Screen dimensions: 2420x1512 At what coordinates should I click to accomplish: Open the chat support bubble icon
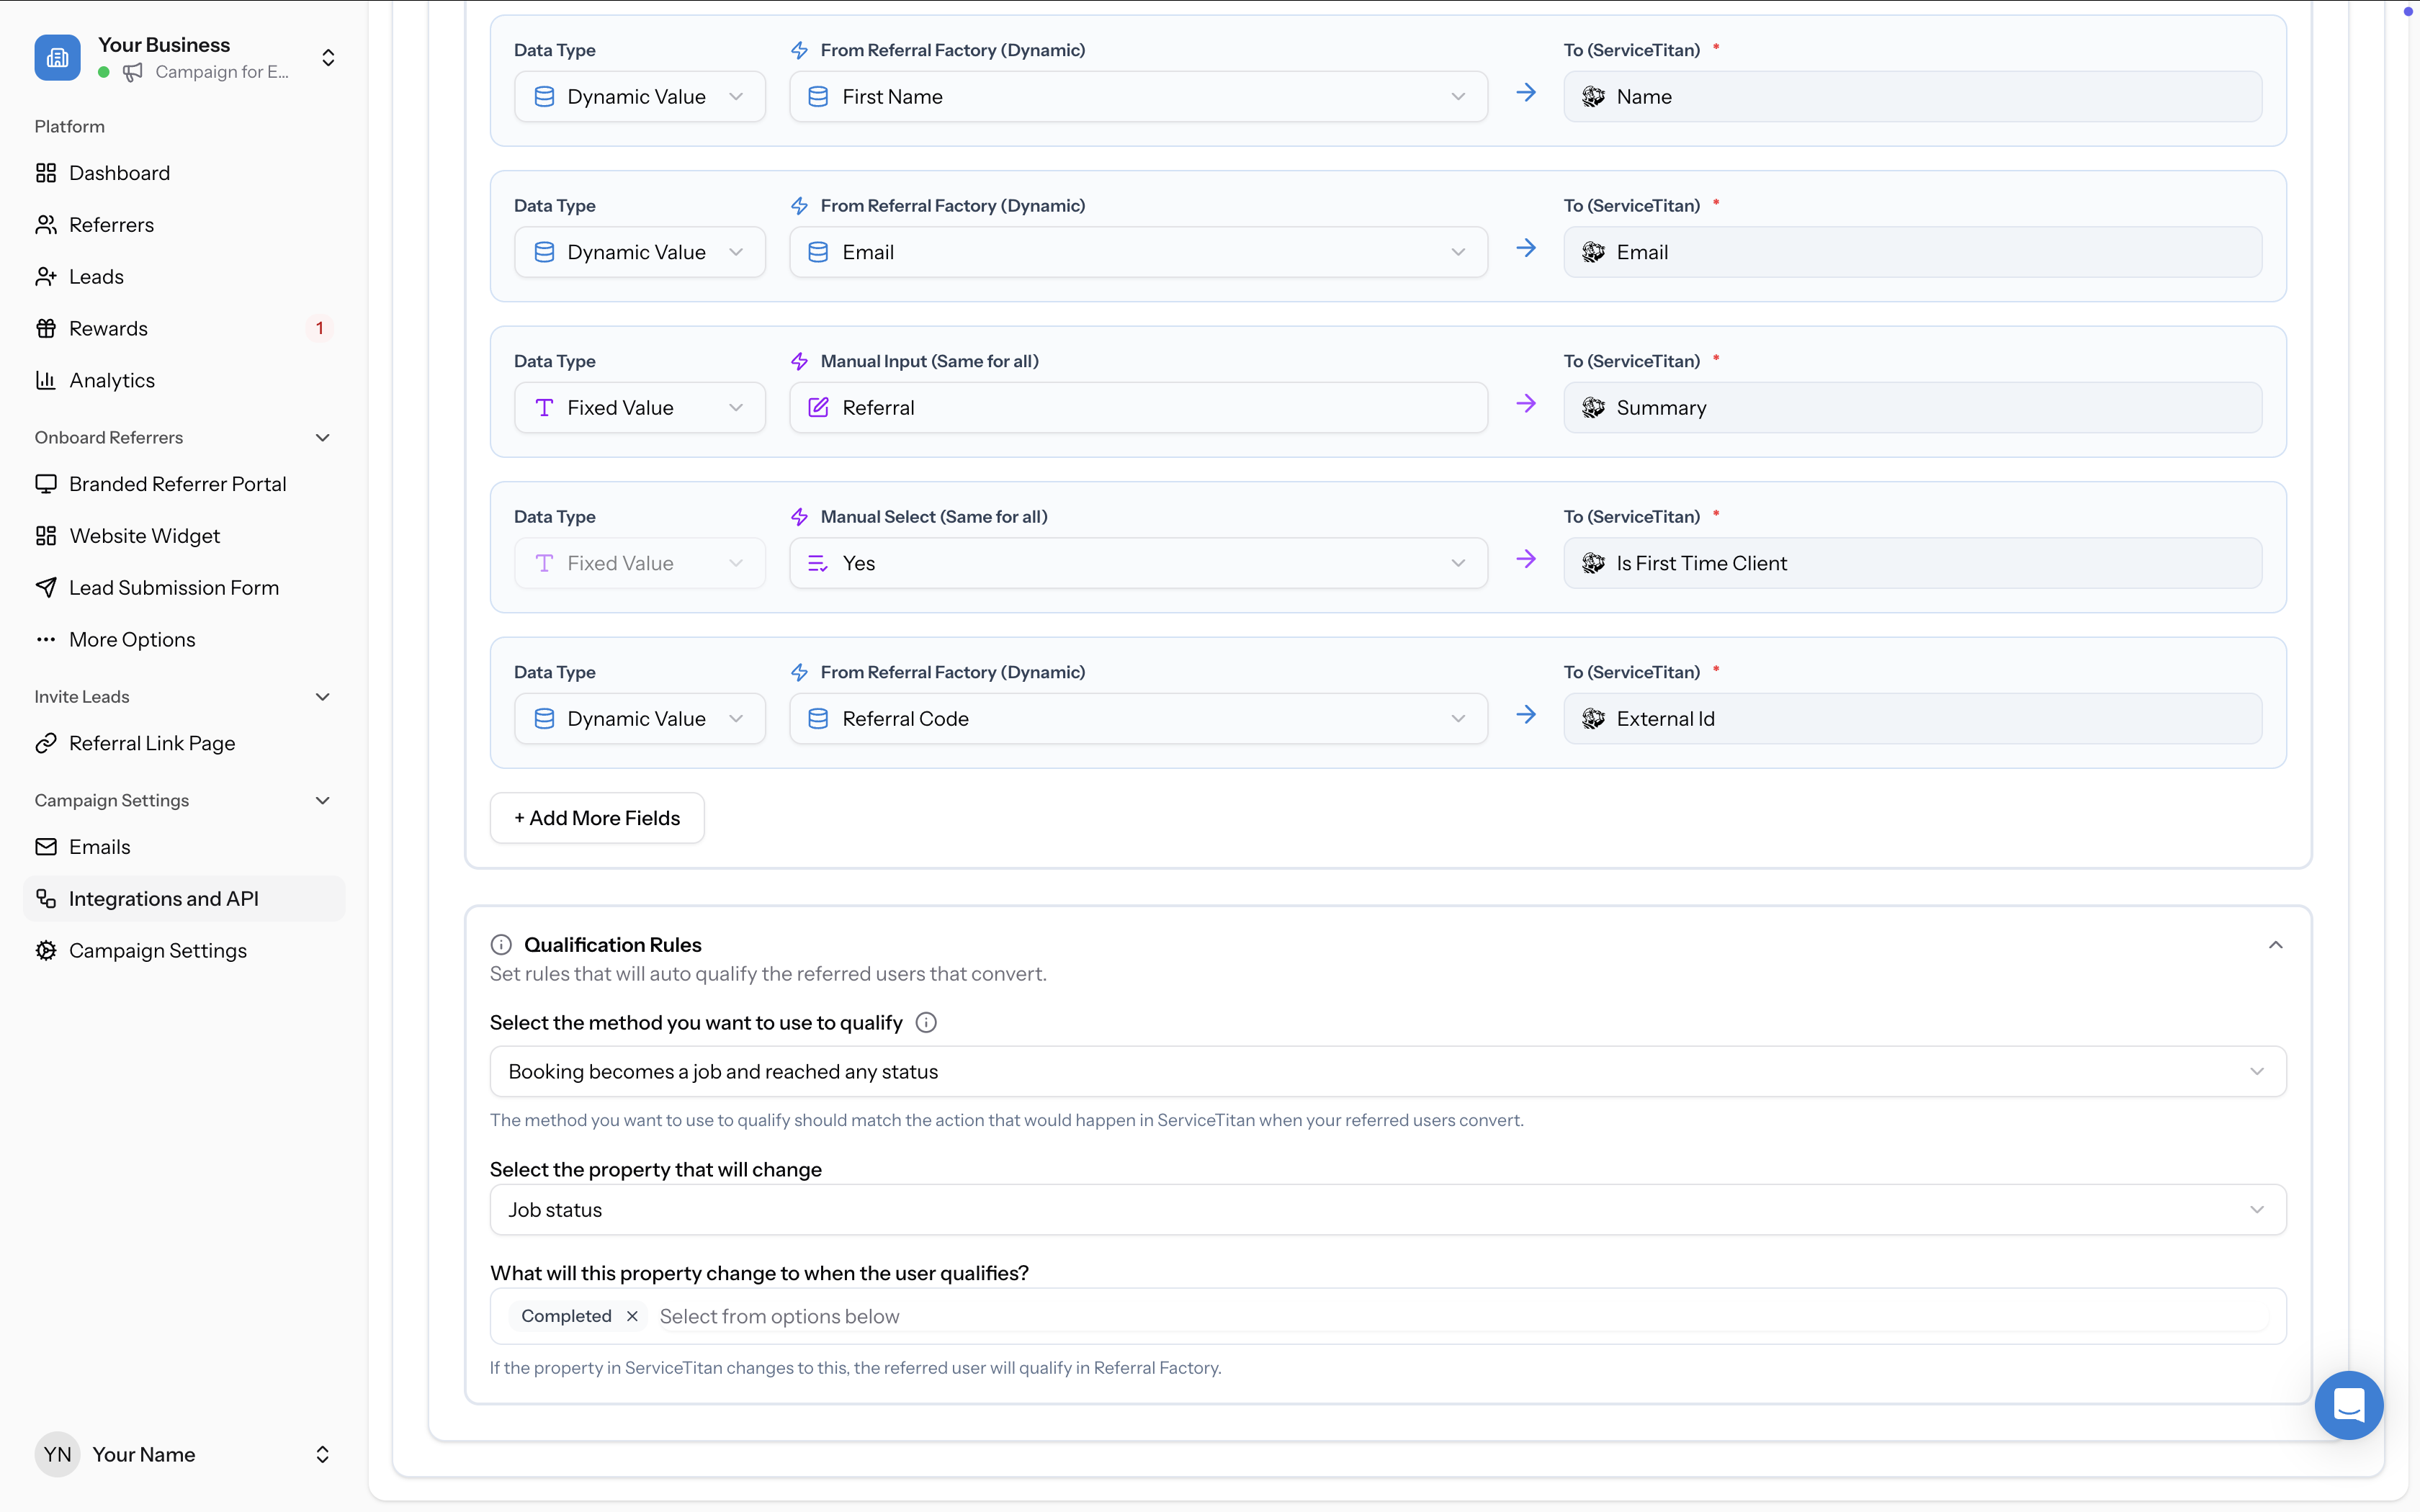click(2348, 1404)
